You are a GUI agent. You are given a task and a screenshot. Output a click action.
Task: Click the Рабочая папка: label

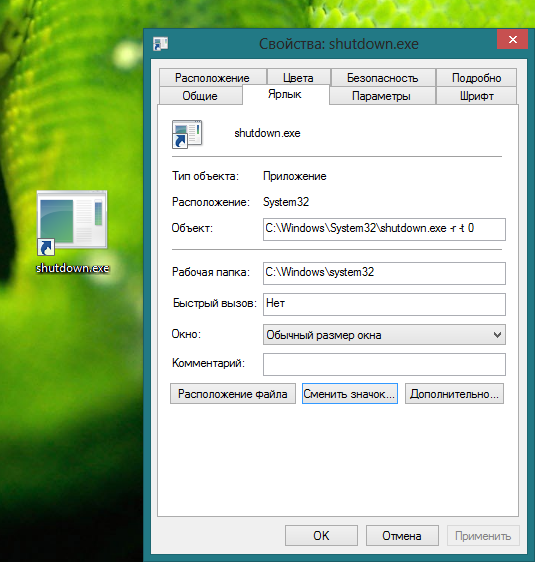pyautogui.click(x=211, y=272)
